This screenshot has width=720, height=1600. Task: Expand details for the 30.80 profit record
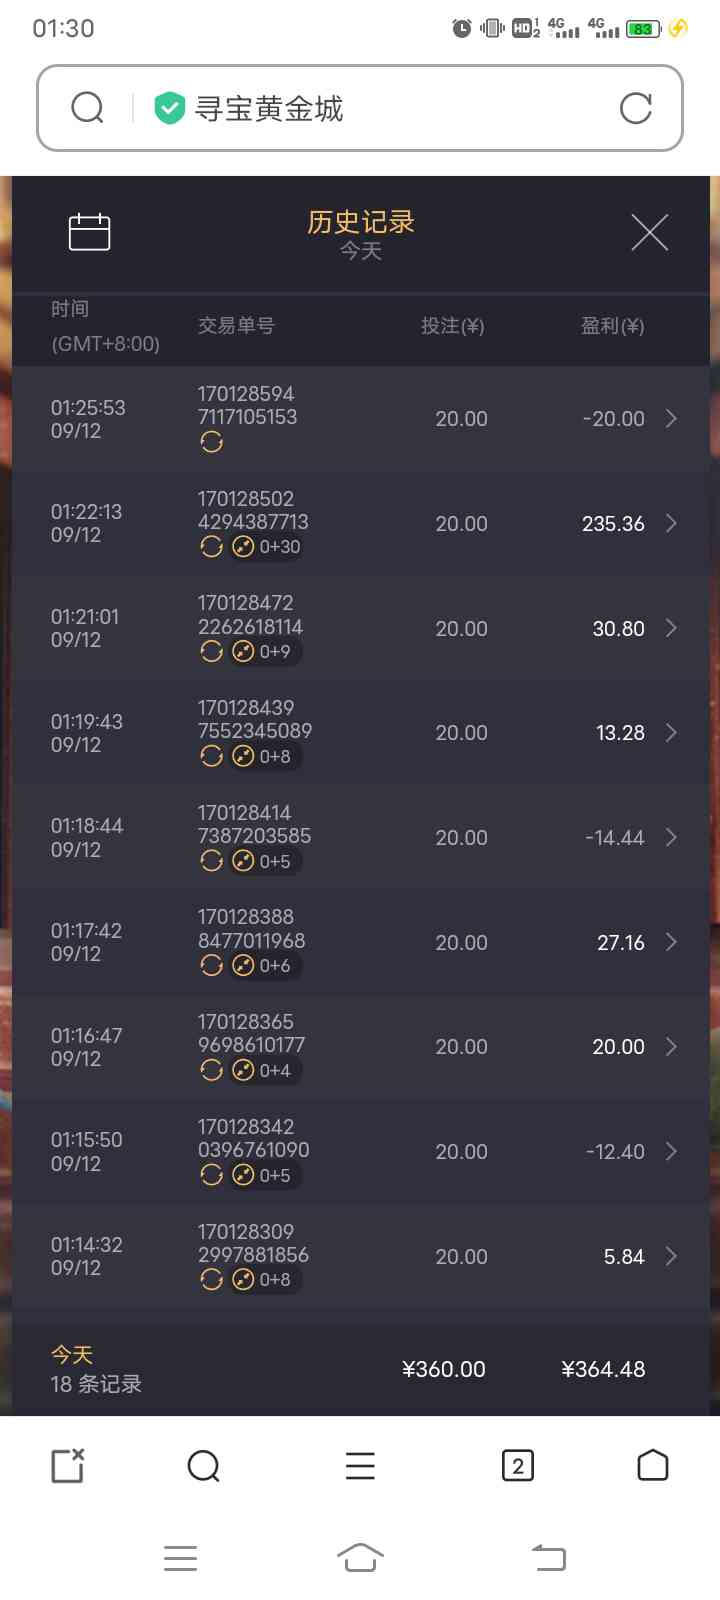[x=671, y=628]
